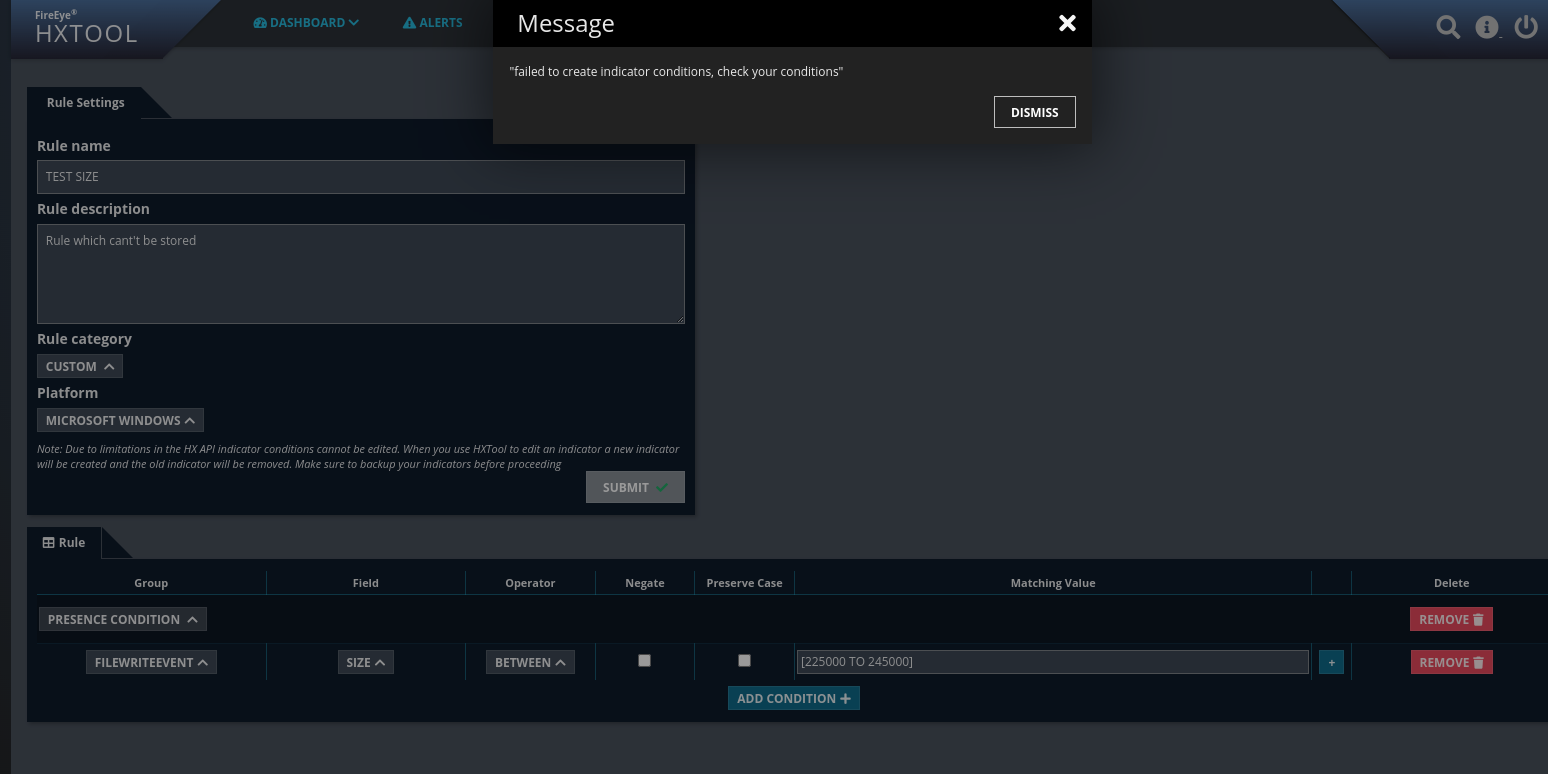Switch to the Rule Settings tab
This screenshot has width=1548, height=774.
tap(85, 102)
